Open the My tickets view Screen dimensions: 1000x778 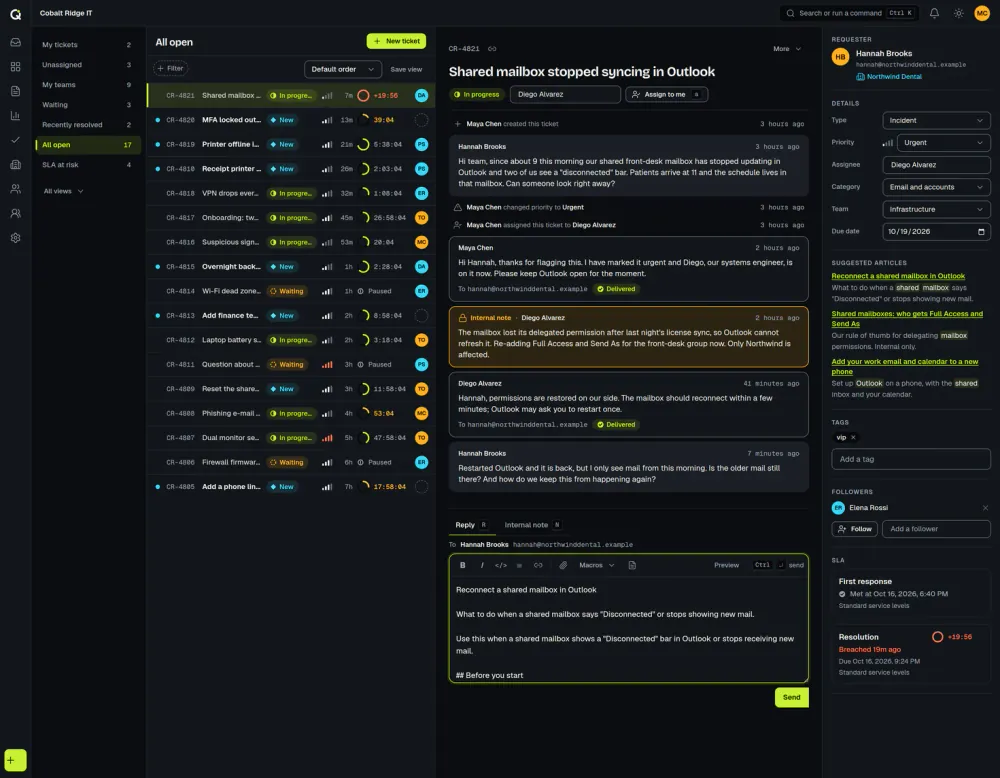(x=86, y=45)
